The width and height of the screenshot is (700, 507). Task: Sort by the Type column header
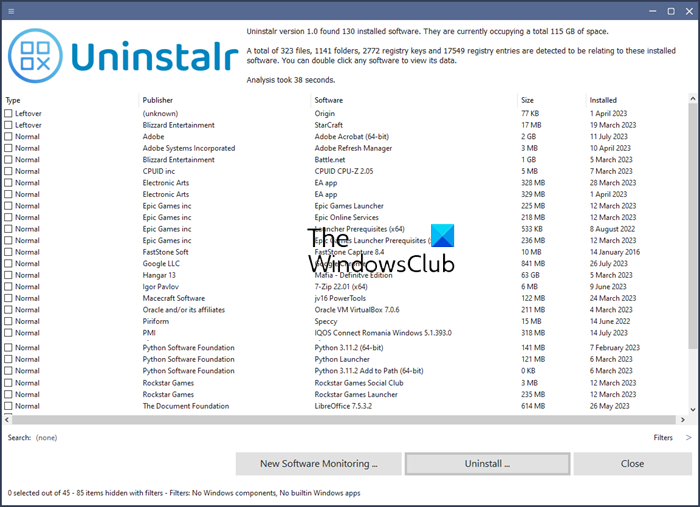[x=13, y=100]
